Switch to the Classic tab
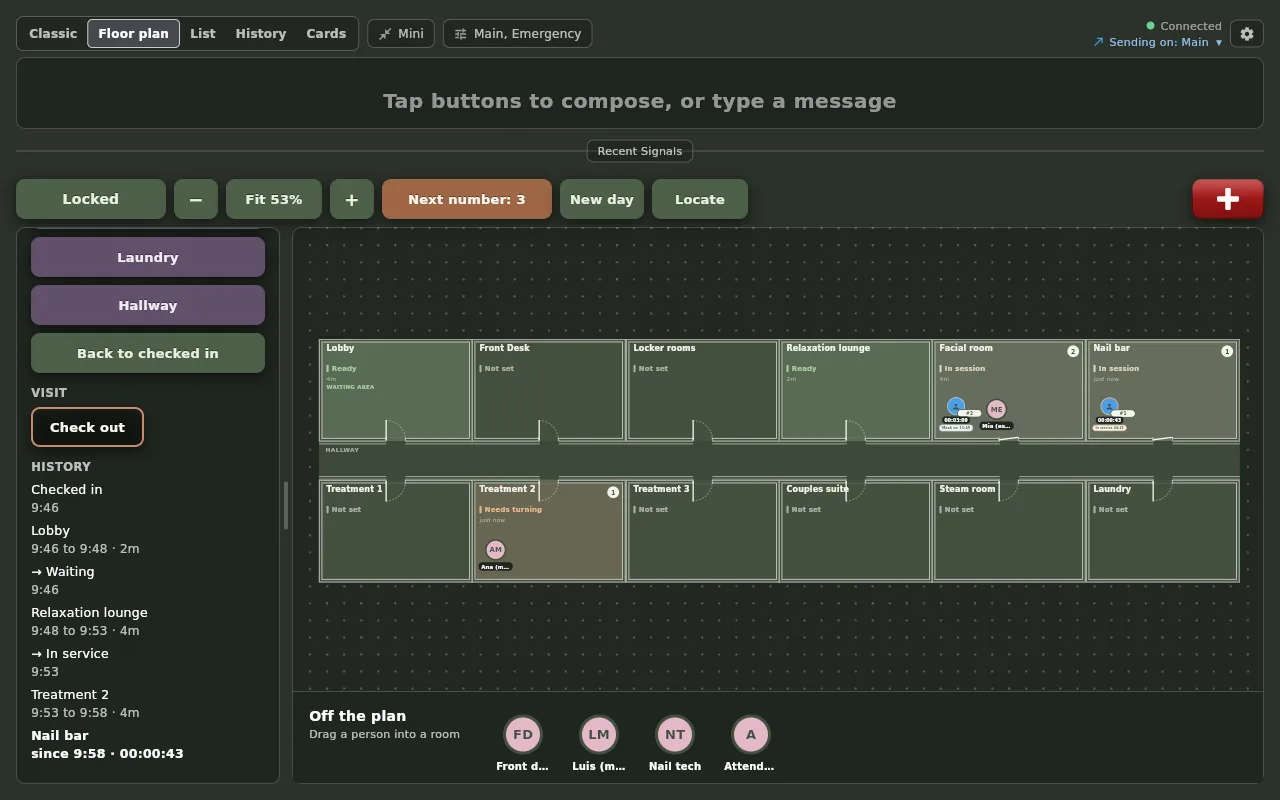Image resolution: width=1280 pixels, height=800 pixels. pyautogui.click(x=53, y=34)
